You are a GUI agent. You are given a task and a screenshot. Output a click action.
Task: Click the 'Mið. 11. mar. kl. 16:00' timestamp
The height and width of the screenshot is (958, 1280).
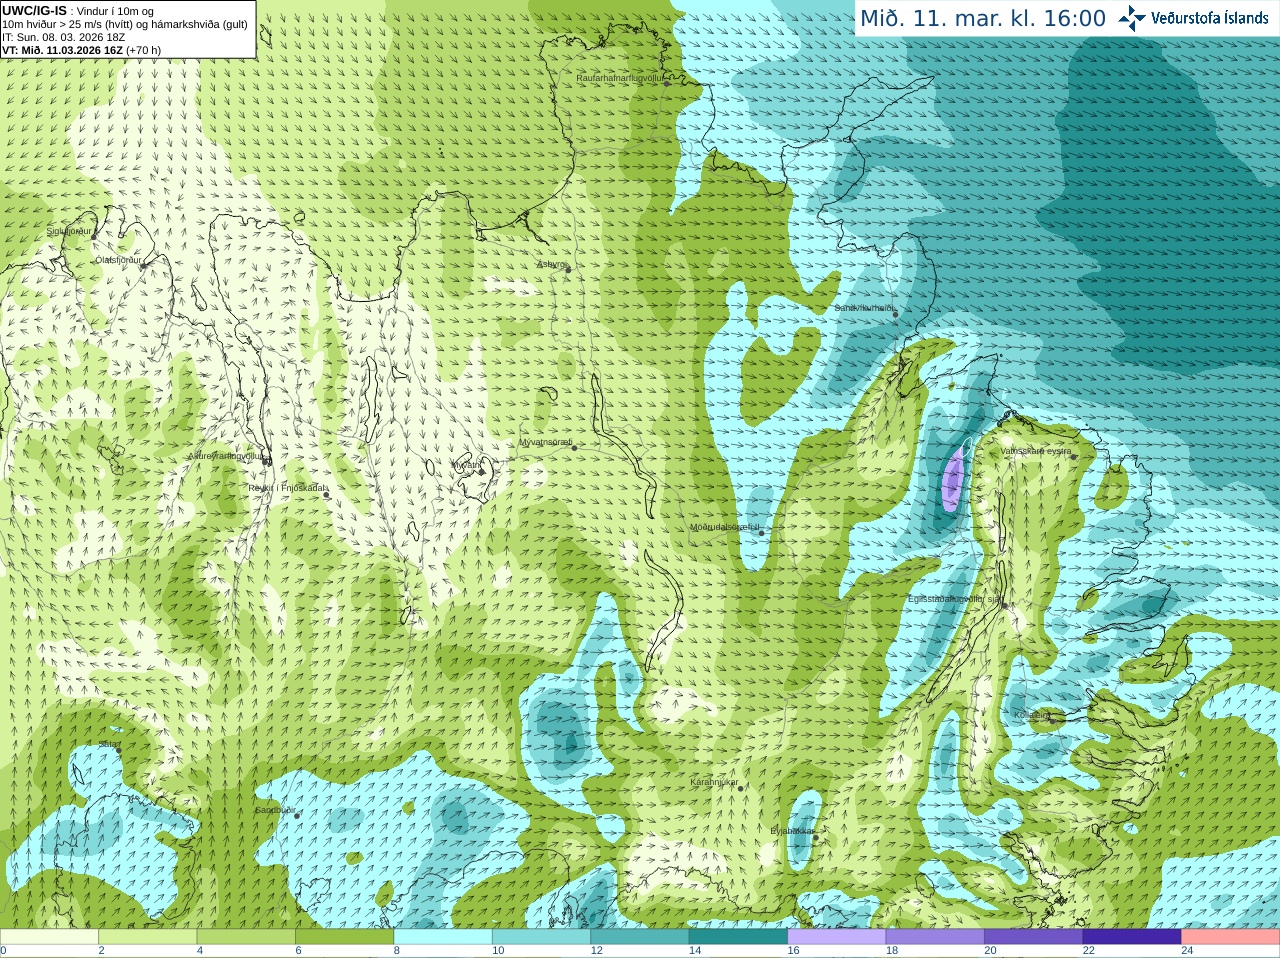pyautogui.click(x=983, y=18)
